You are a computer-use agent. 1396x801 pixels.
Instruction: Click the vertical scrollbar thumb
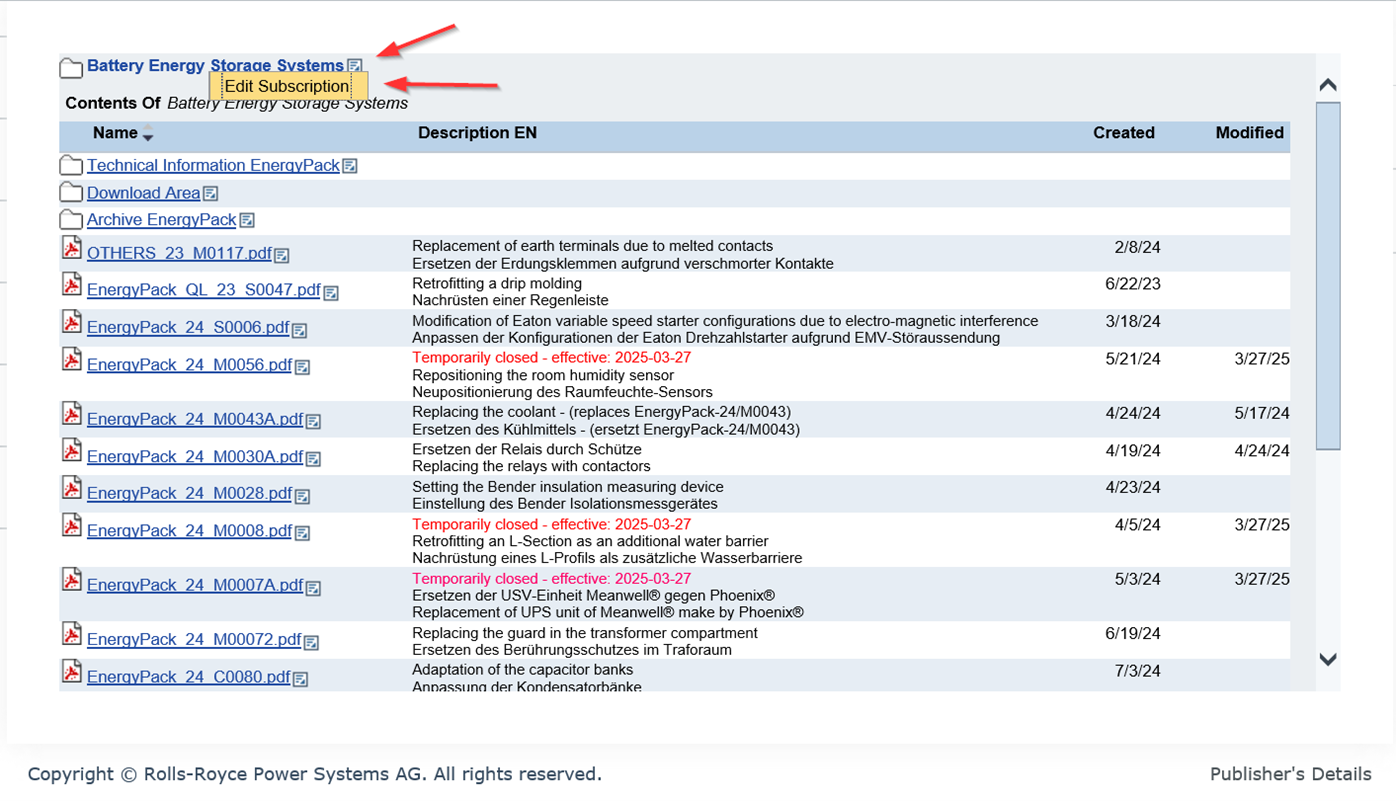[x=1328, y=276]
